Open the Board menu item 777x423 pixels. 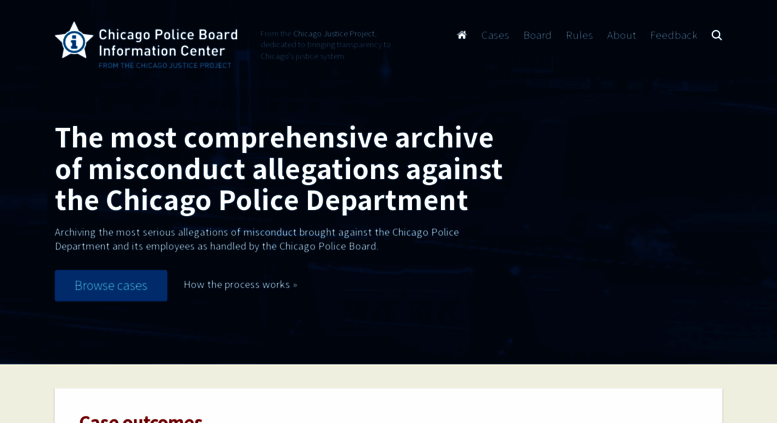pyautogui.click(x=537, y=35)
